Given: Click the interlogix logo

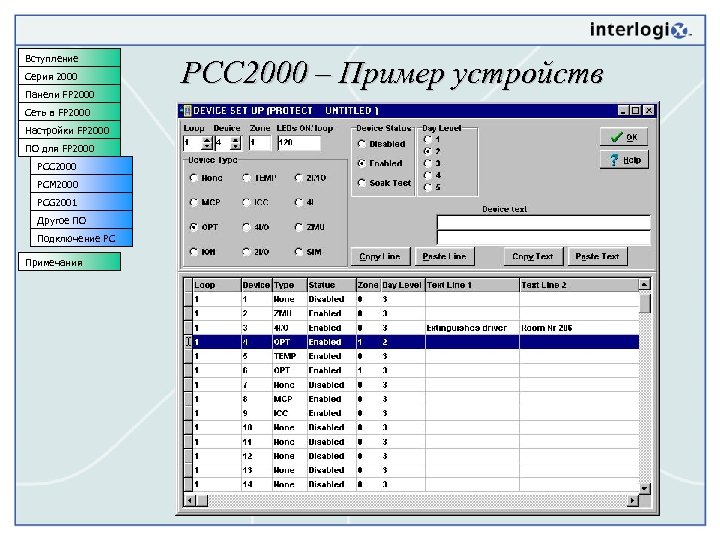Looking at the screenshot, I should coord(640,30).
